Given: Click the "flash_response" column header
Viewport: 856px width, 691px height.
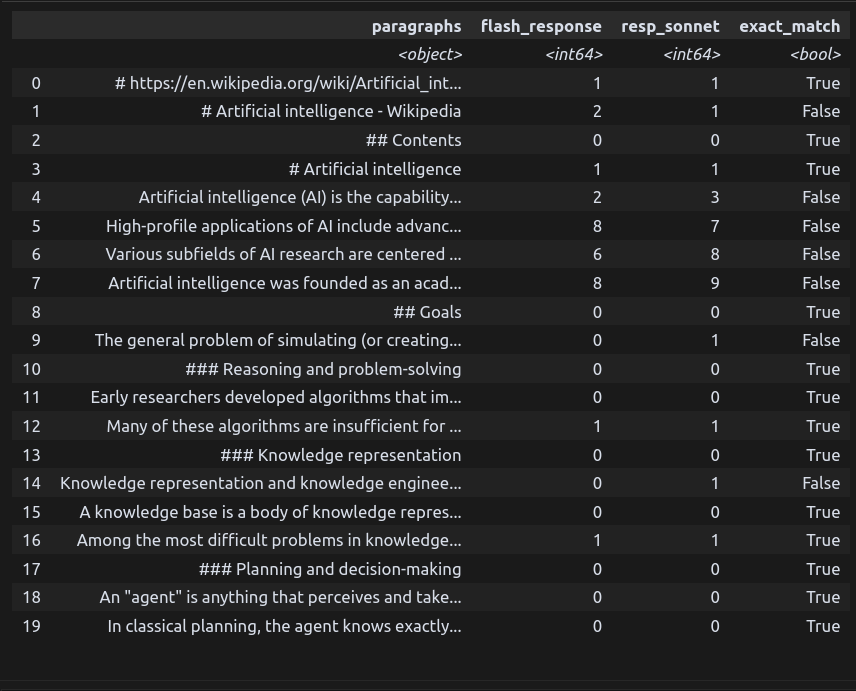Looking at the screenshot, I should (x=541, y=26).
